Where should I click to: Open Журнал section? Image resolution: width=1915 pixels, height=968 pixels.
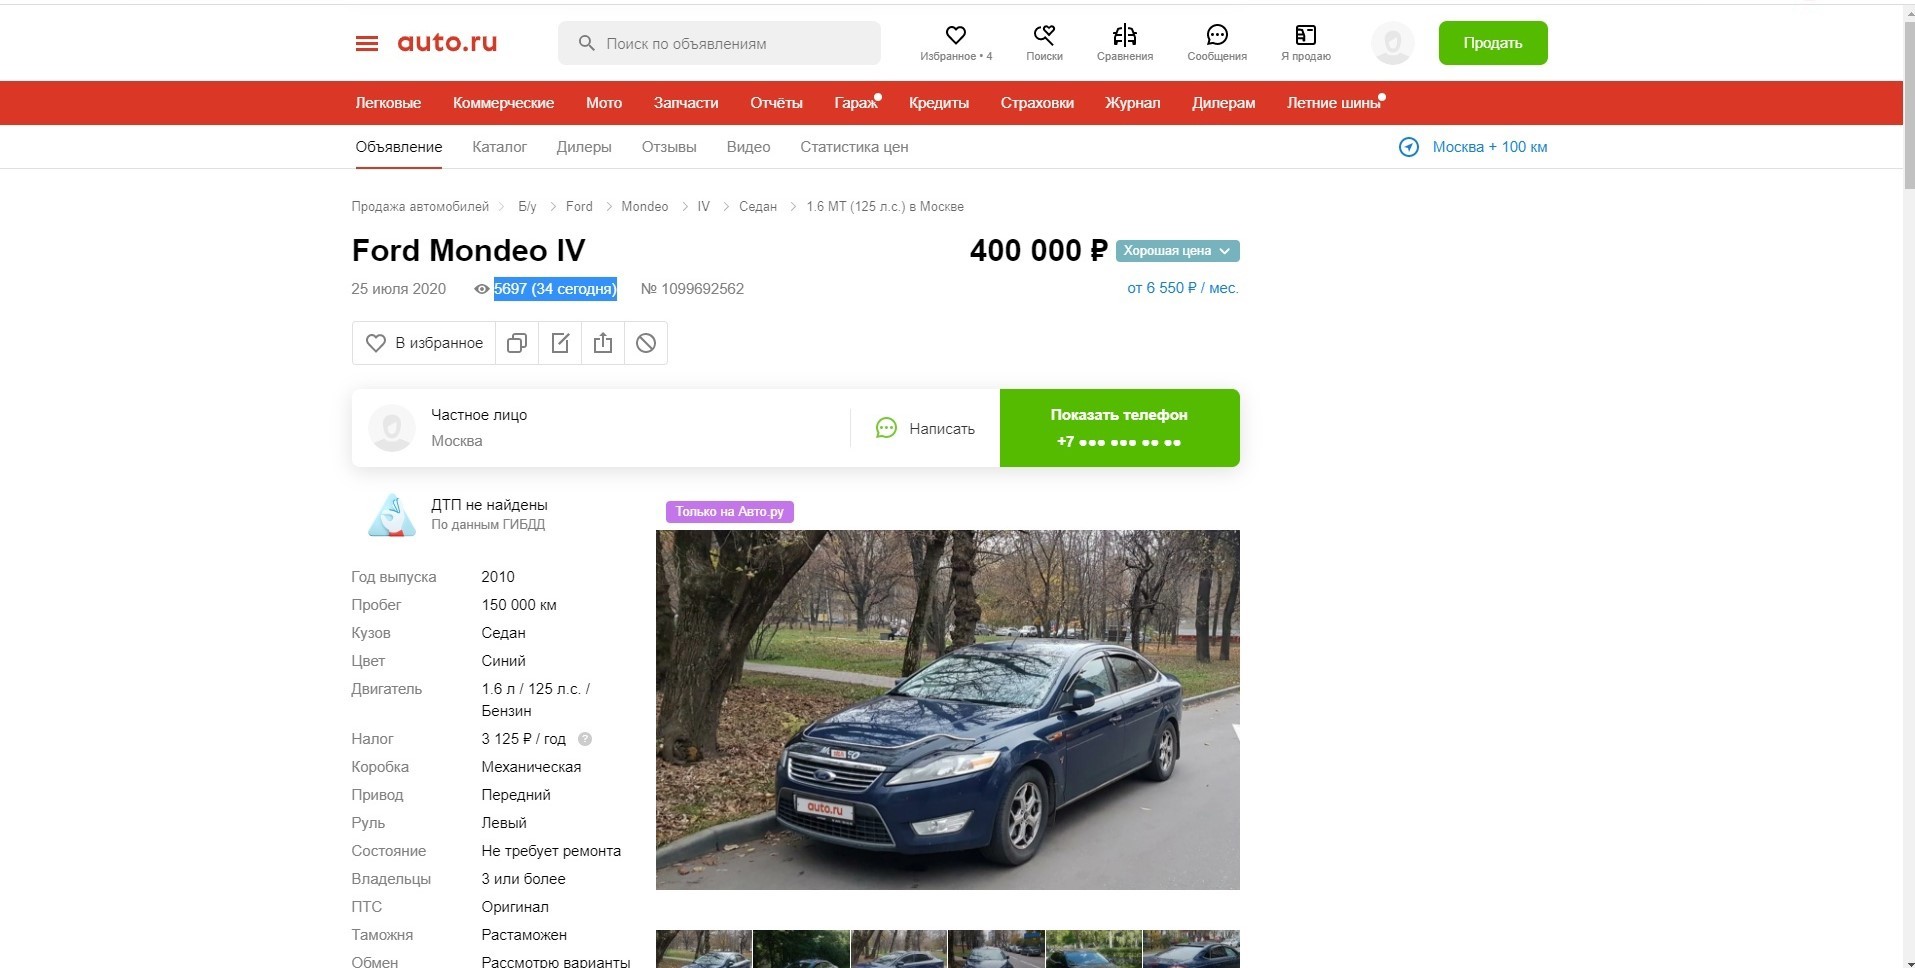[x=1133, y=103]
